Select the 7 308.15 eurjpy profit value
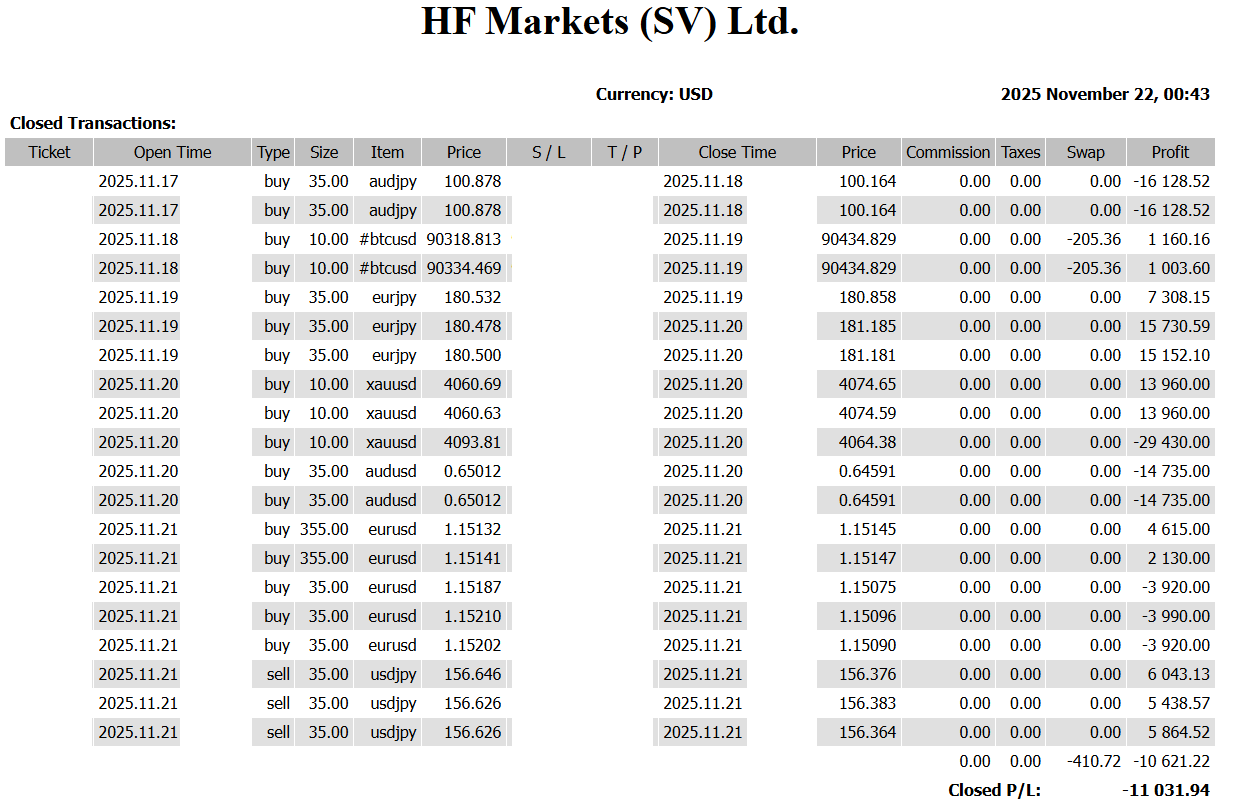Image resolution: width=1252 pixels, height=804 pixels. (1178, 297)
